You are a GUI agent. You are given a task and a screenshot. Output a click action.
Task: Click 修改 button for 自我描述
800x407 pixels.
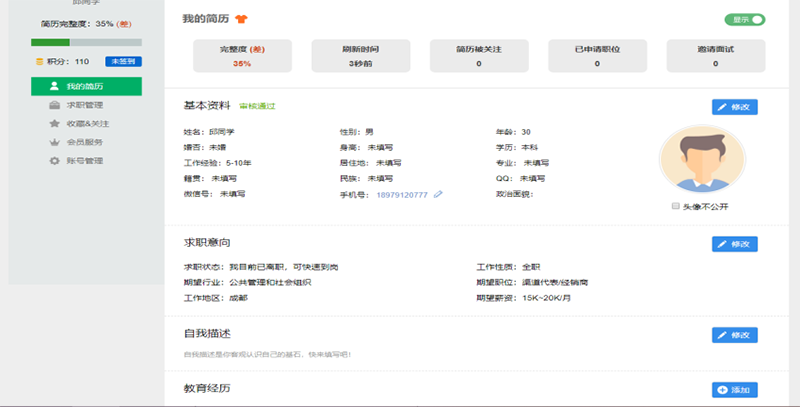tap(735, 335)
